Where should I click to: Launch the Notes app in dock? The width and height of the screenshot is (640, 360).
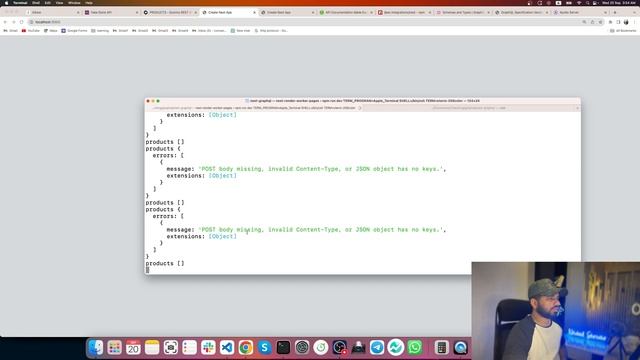point(152,347)
